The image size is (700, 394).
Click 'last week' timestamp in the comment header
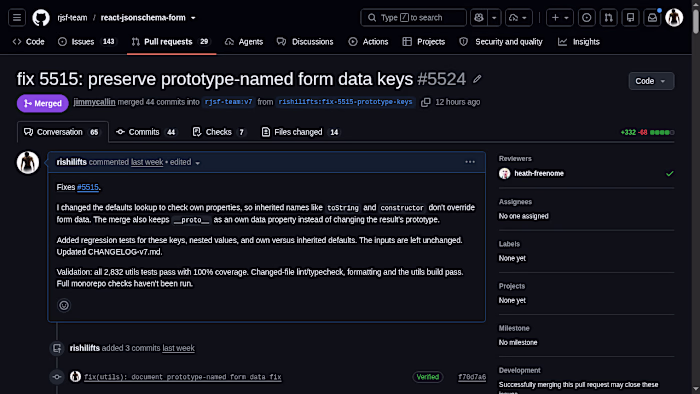coord(147,162)
